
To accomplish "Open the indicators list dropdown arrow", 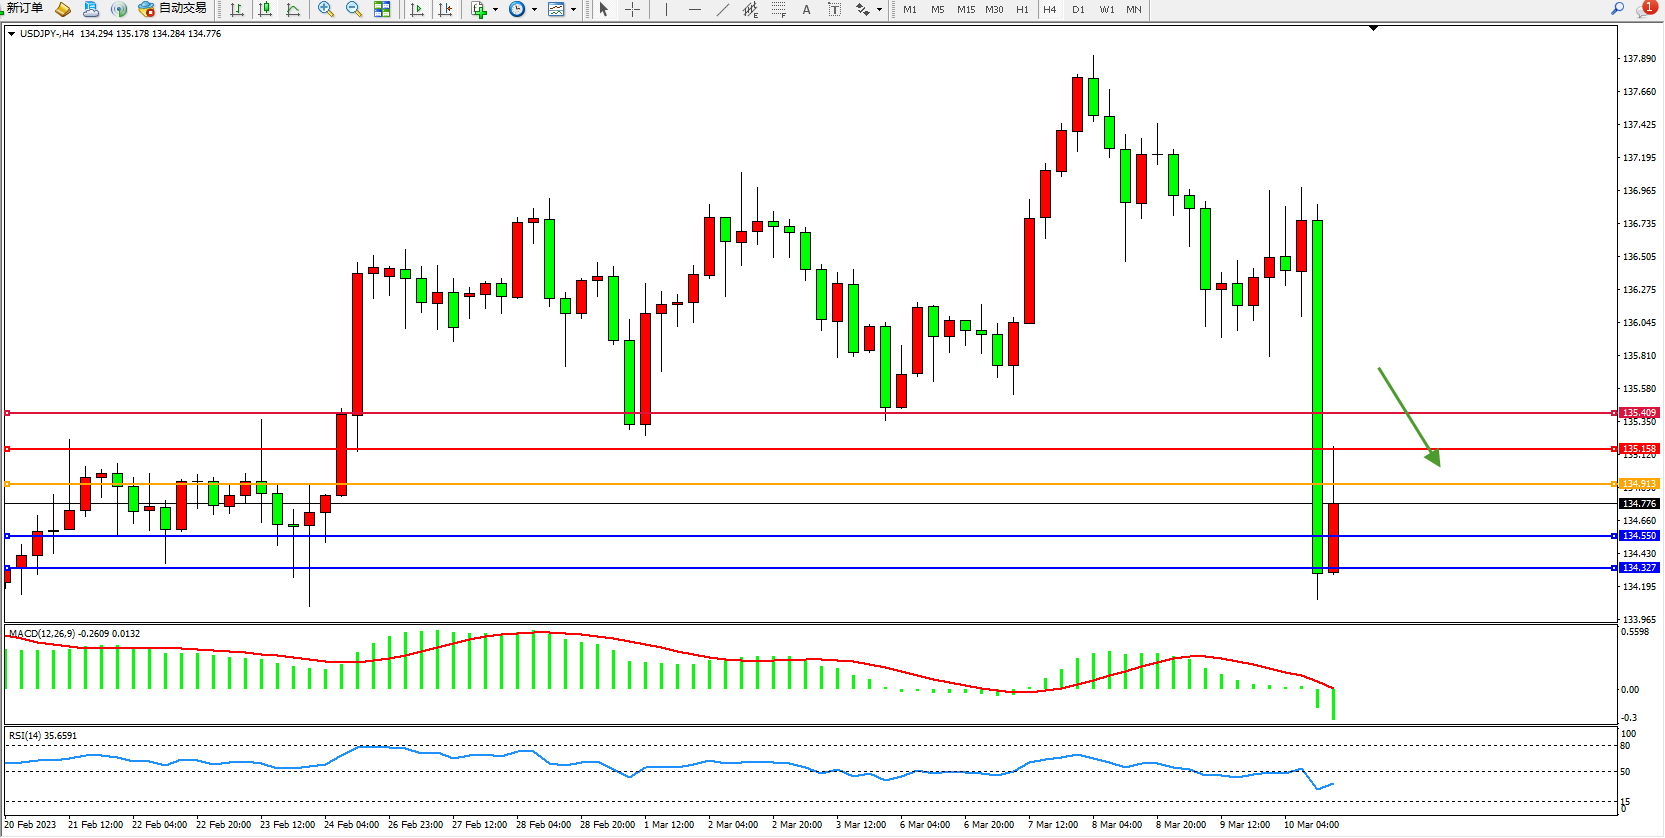I will point(495,10).
